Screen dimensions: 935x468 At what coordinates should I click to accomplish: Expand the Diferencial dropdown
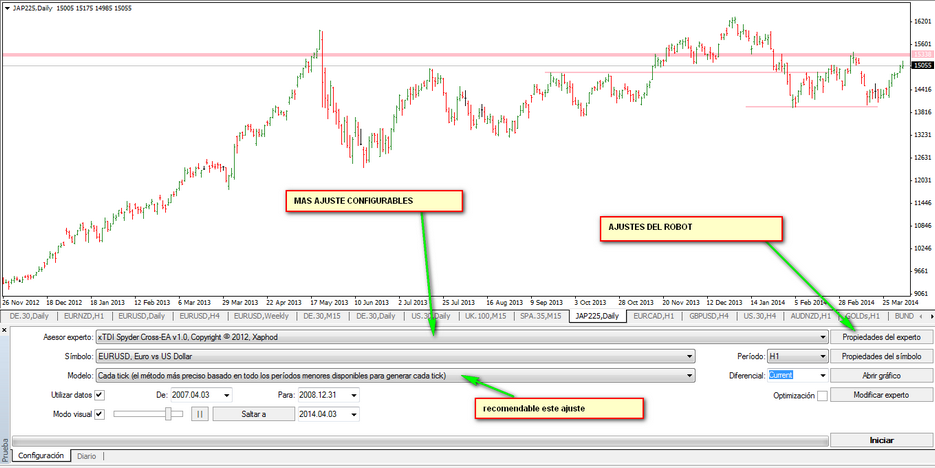pos(822,376)
